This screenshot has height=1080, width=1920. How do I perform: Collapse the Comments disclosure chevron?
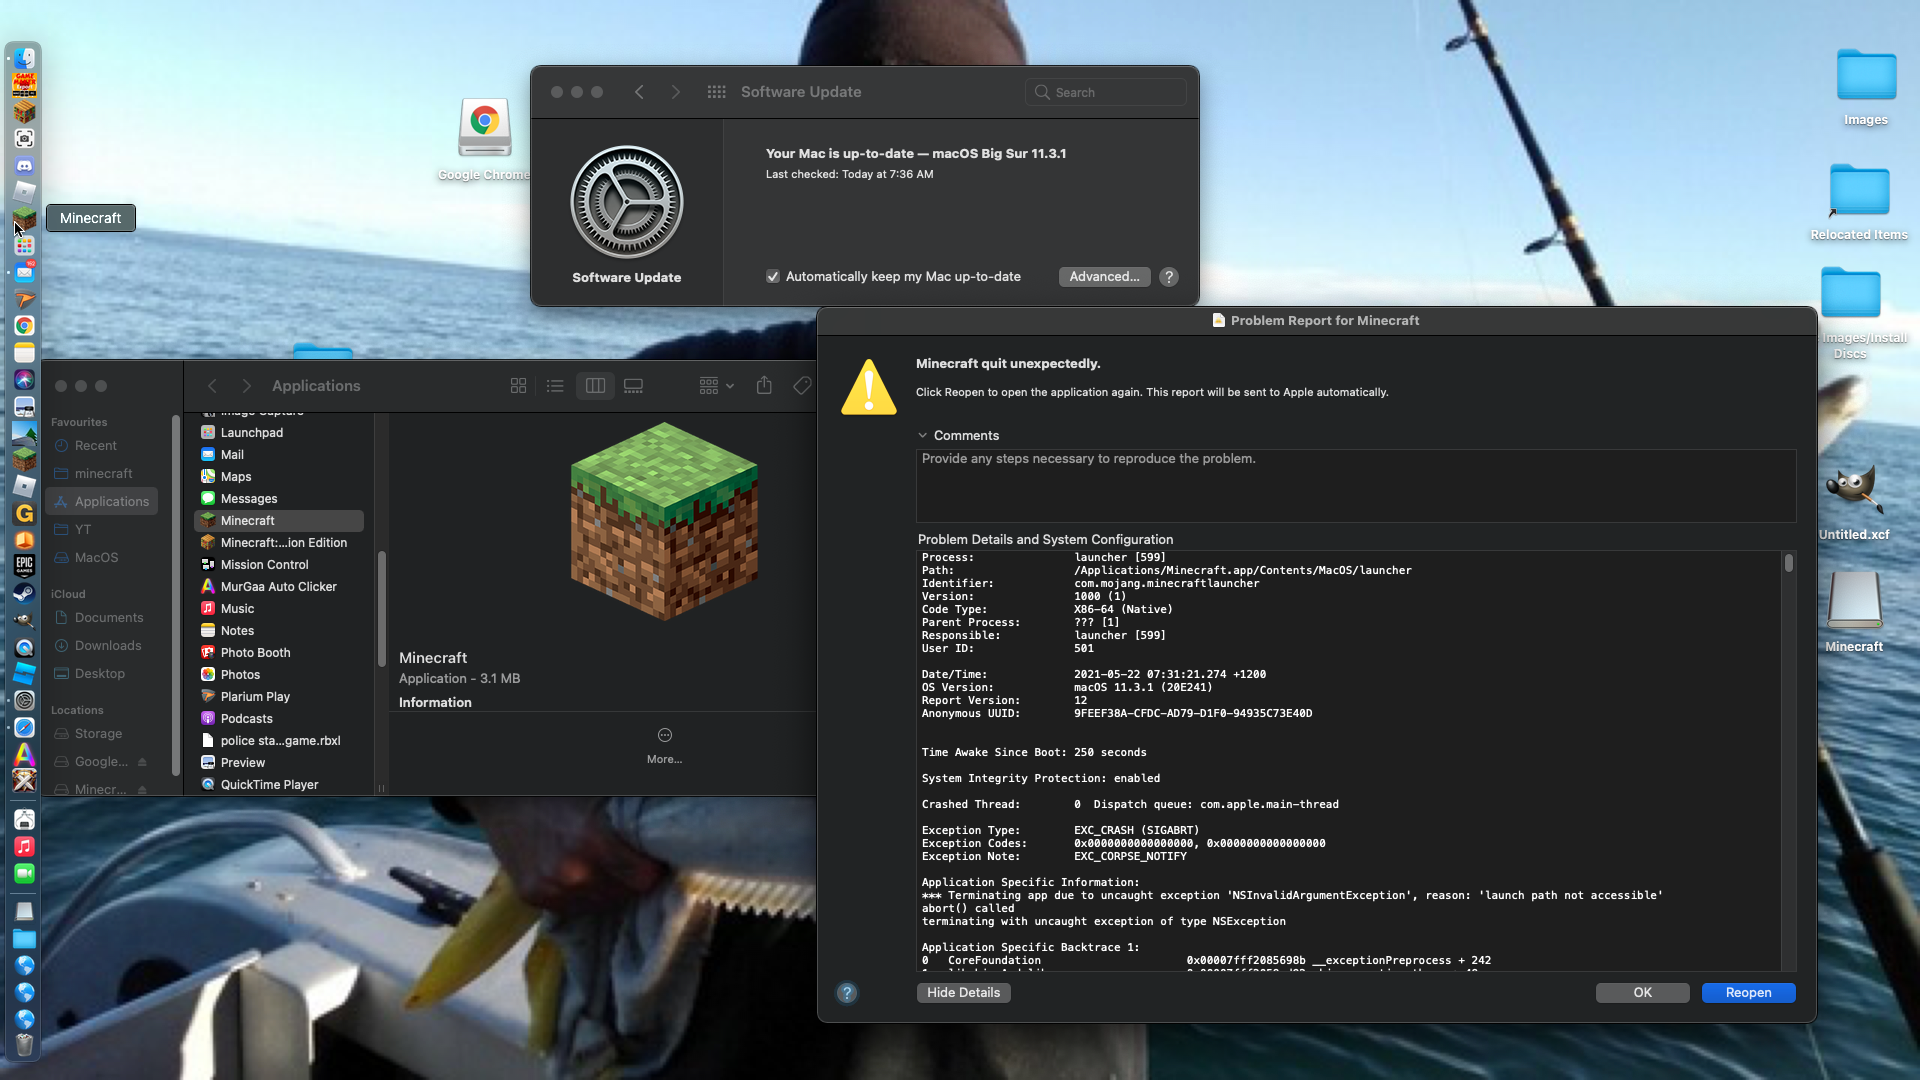point(922,436)
